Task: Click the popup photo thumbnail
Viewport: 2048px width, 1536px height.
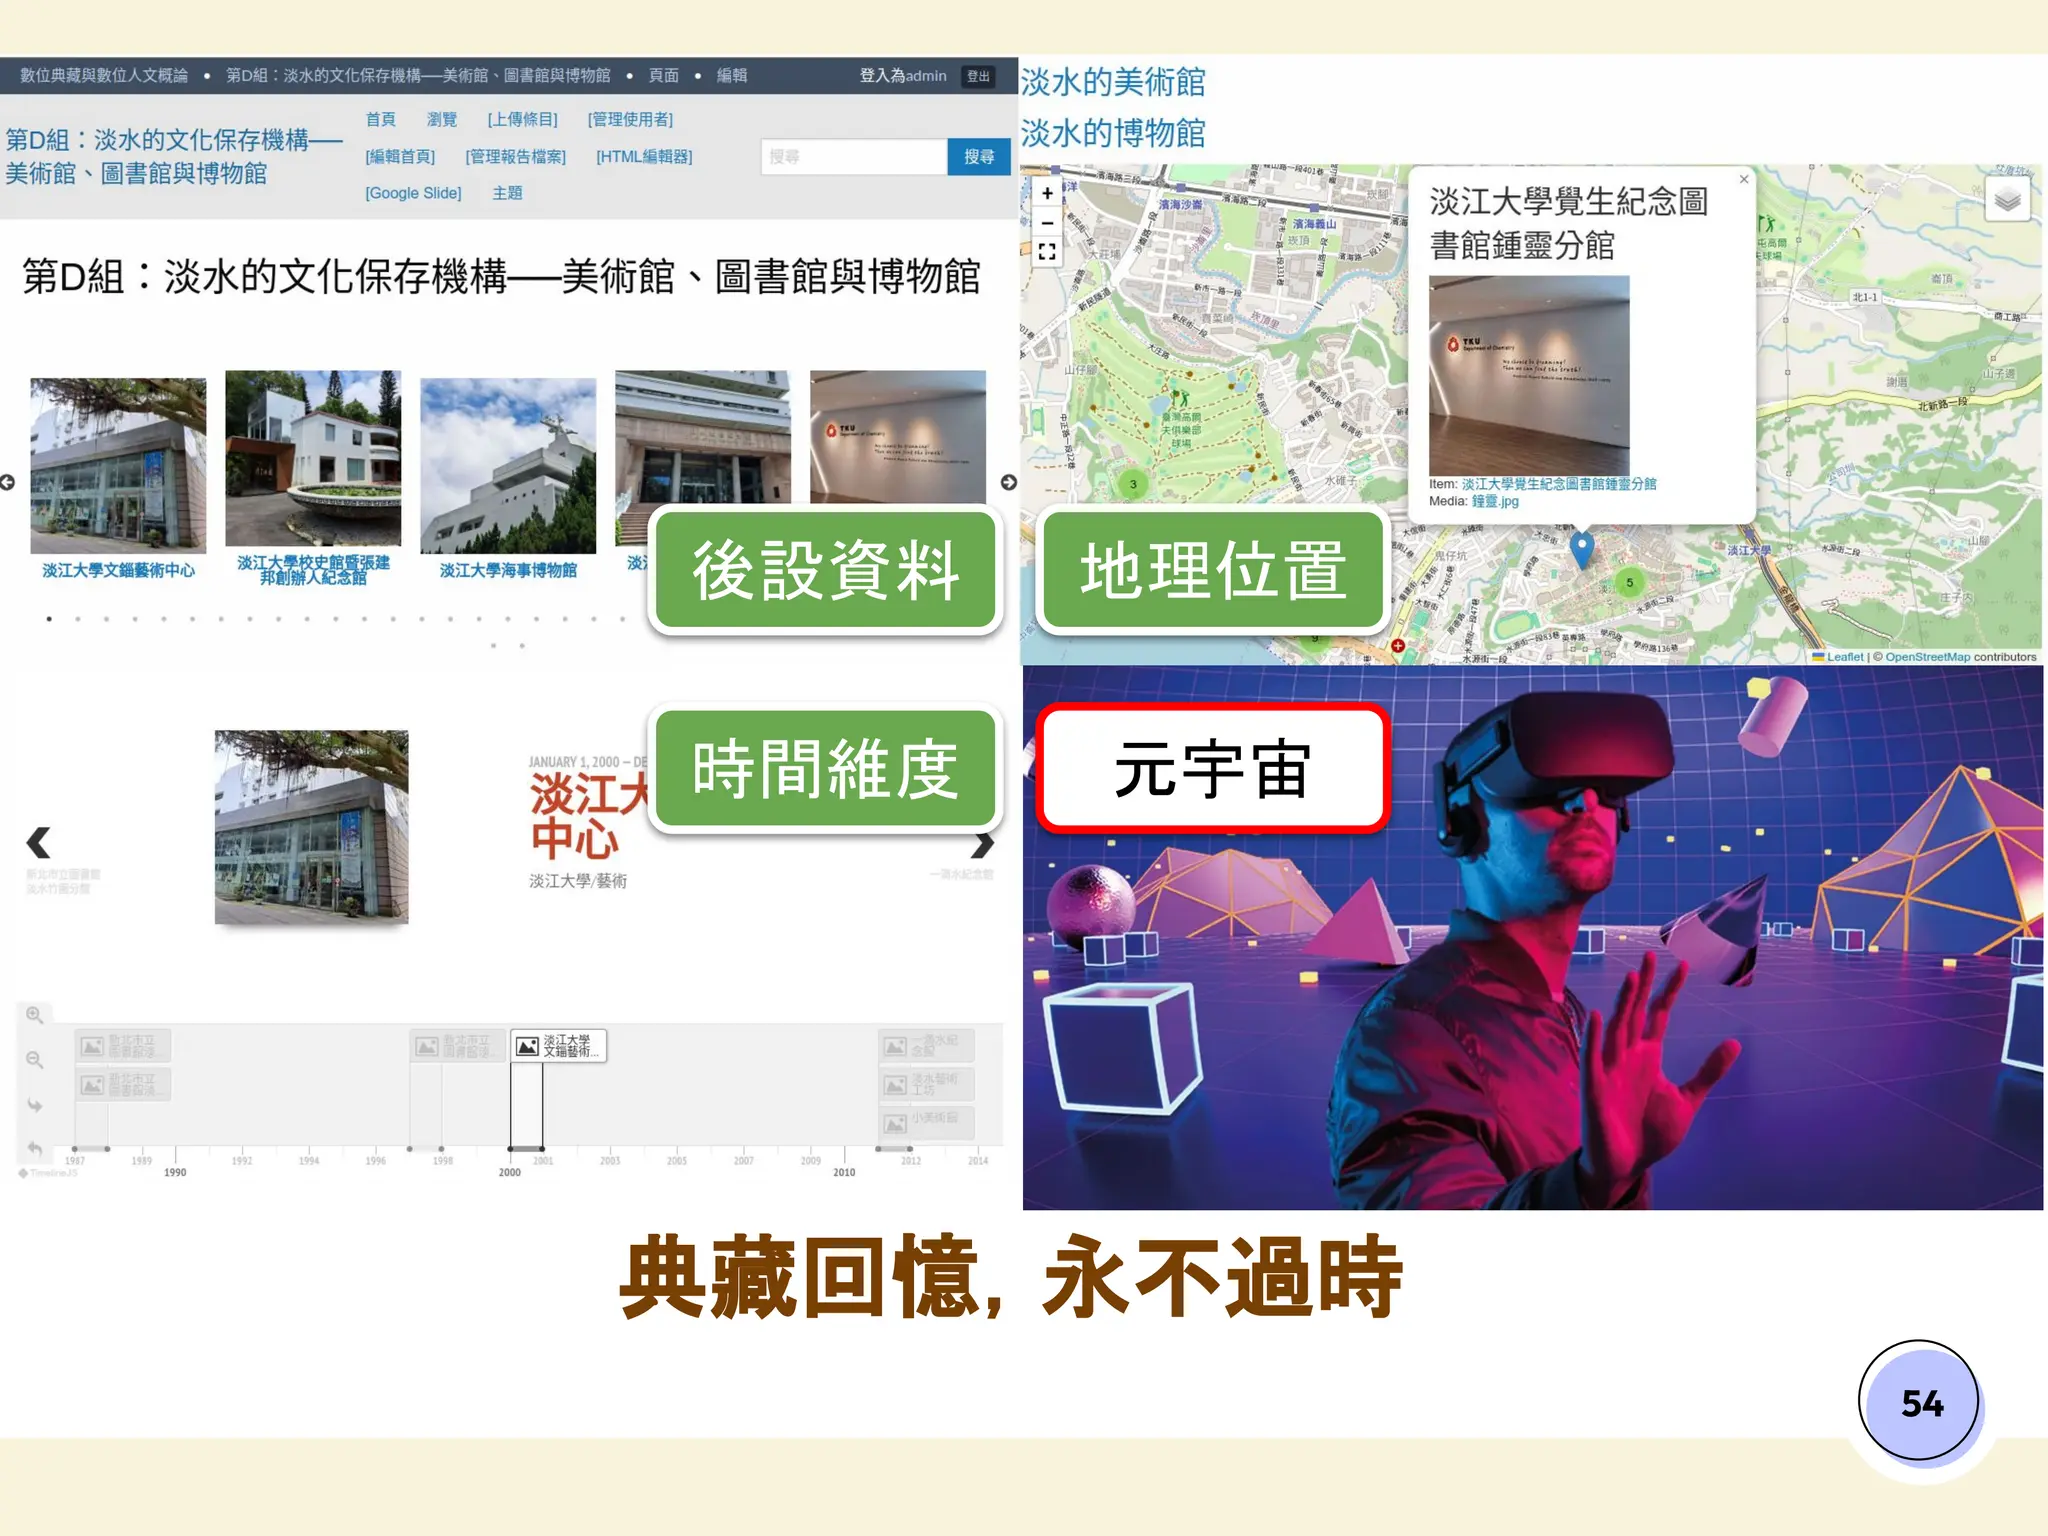Action: pos(1529,375)
